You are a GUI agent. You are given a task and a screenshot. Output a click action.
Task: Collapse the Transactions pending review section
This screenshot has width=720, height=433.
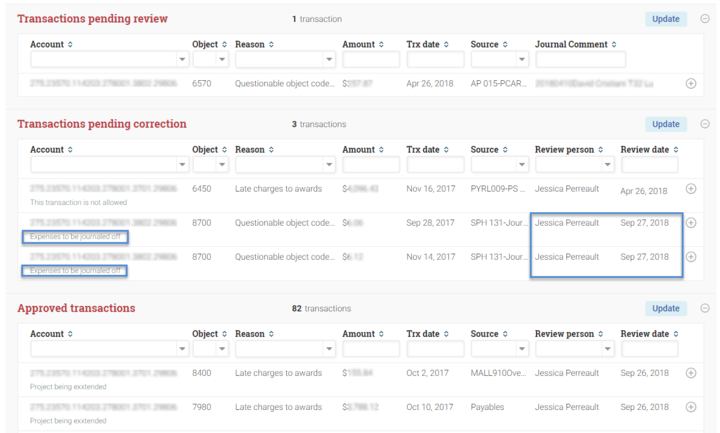[x=705, y=19]
